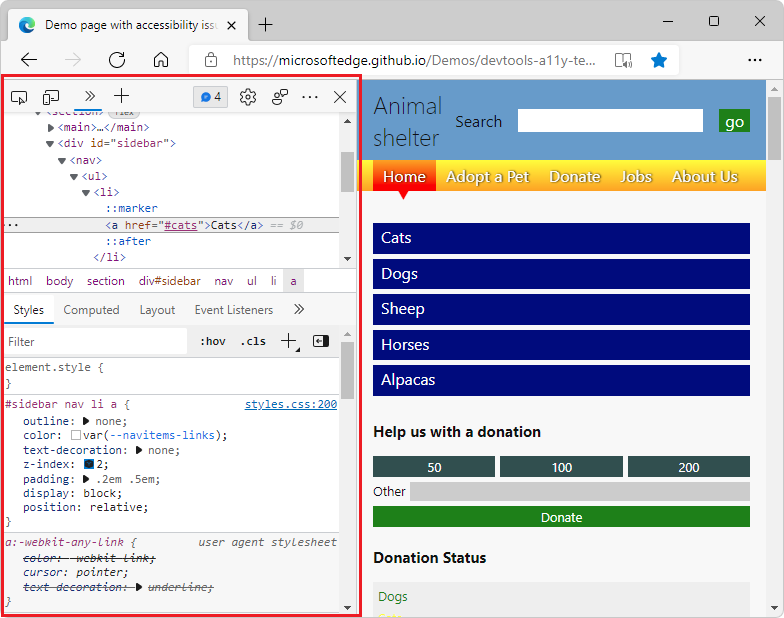Click the page Search text field
The width and height of the screenshot is (784, 618).
point(610,121)
